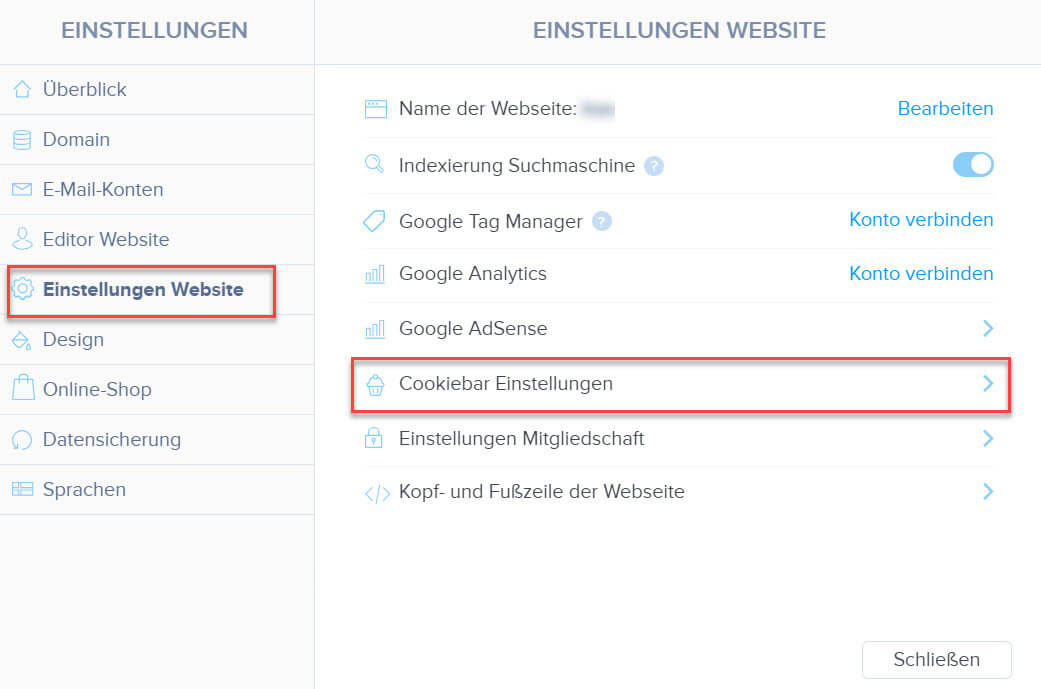The height and width of the screenshot is (689, 1041).
Task: Click the help icon beside Indexierung Suchmaschine
Action: click(x=654, y=166)
